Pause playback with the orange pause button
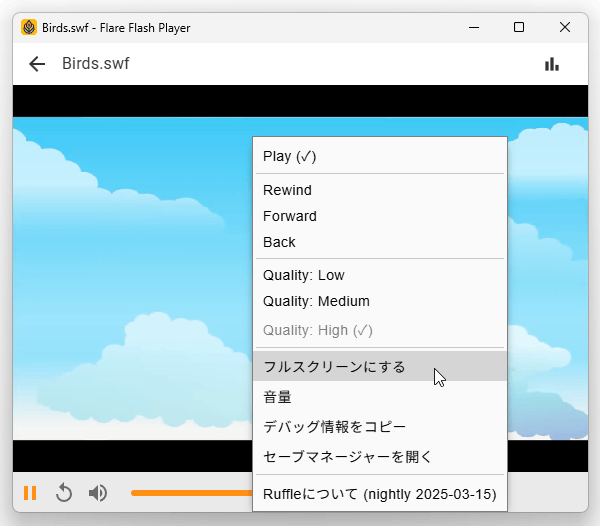The height and width of the screenshot is (526, 600). [x=30, y=493]
